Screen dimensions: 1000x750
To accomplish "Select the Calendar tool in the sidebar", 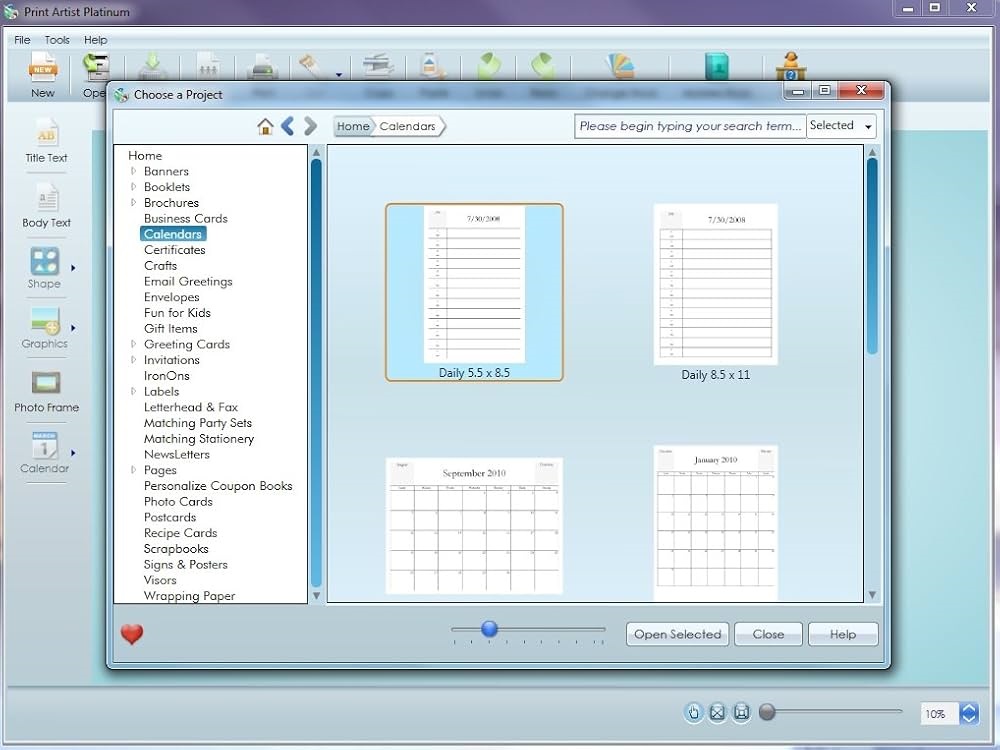I will (x=44, y=453).
